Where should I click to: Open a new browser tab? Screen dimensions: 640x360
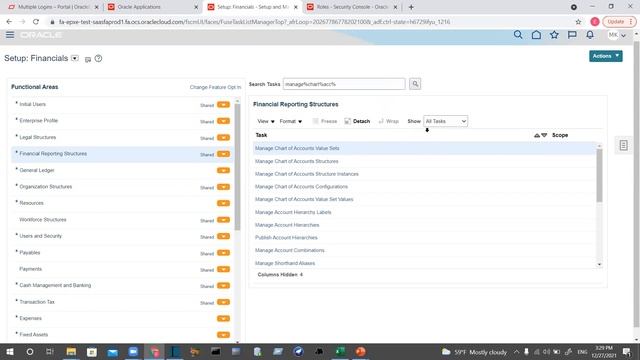pos(411,7)
